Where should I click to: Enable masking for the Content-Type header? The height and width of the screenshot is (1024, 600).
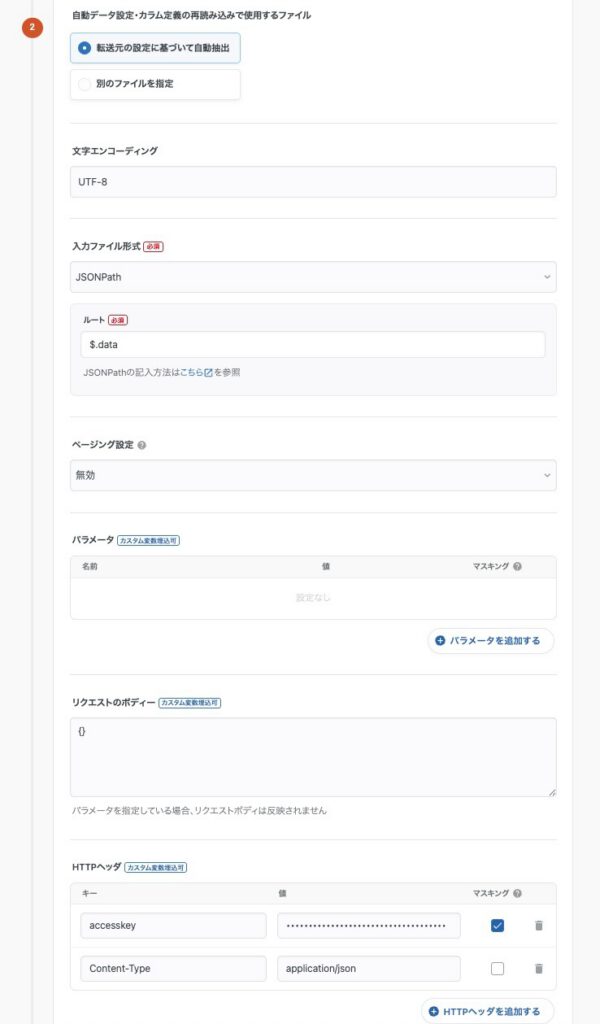[497, 968]
